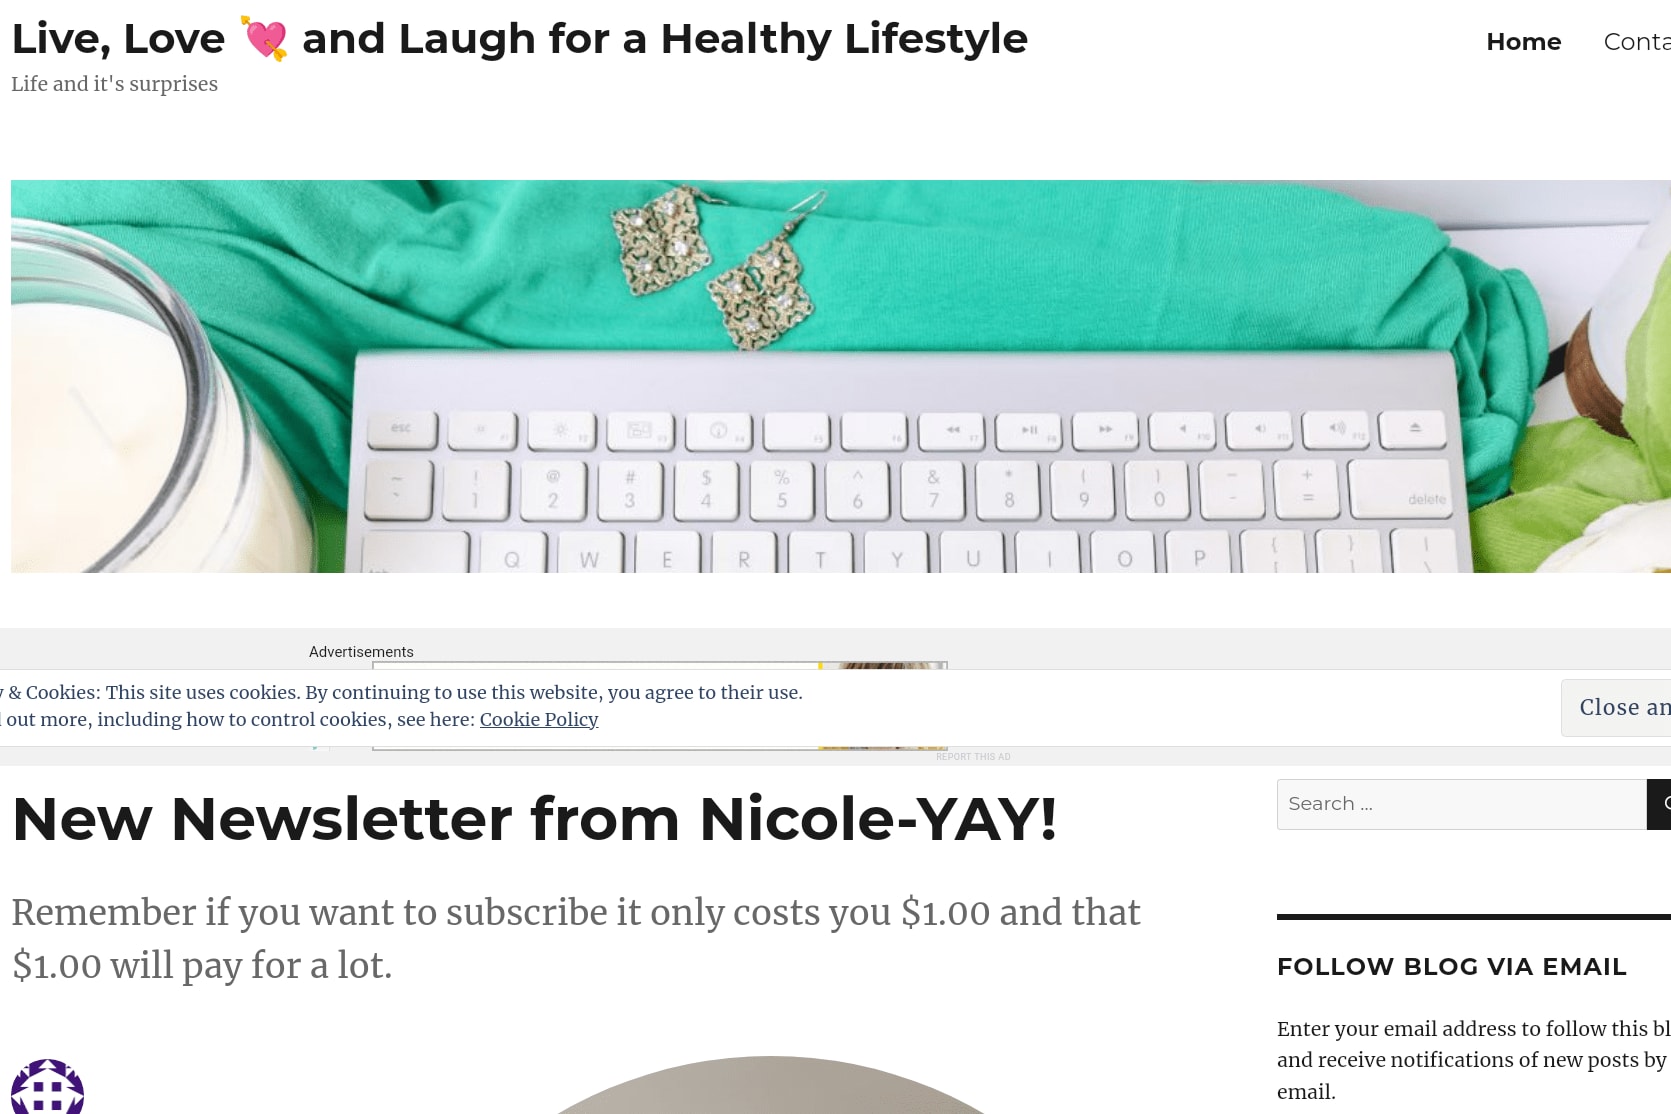
Task: Click the keyboard esc key in the banner
Action: click(402, 429)
